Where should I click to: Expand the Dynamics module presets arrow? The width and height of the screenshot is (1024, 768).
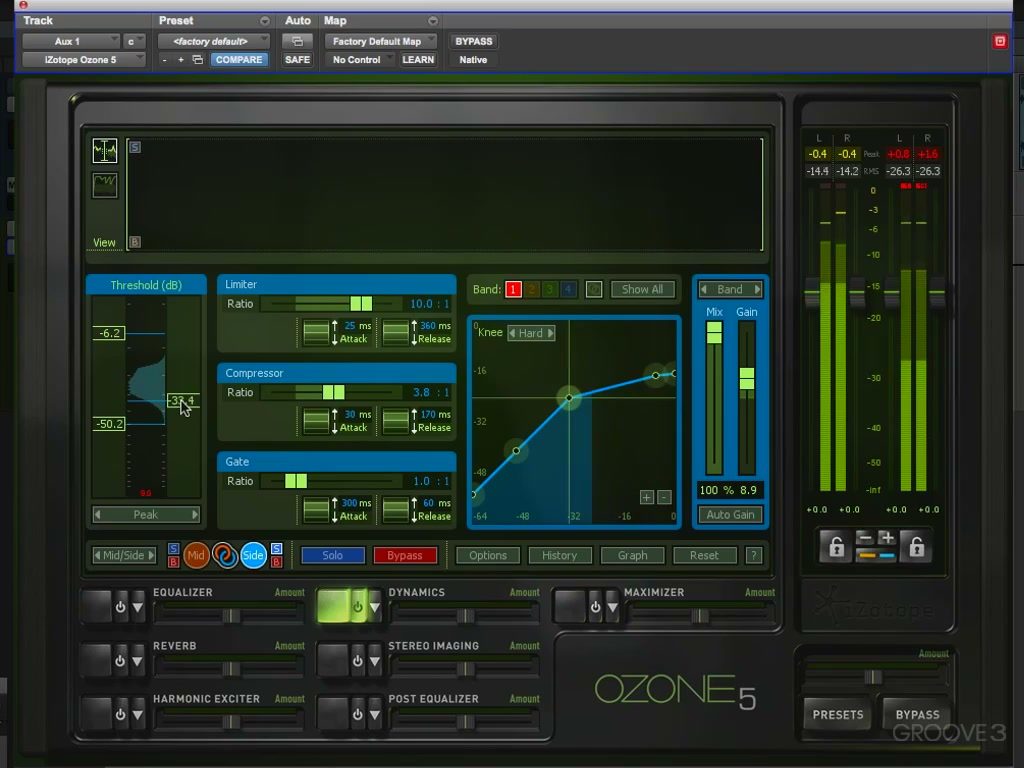[375, 607]
